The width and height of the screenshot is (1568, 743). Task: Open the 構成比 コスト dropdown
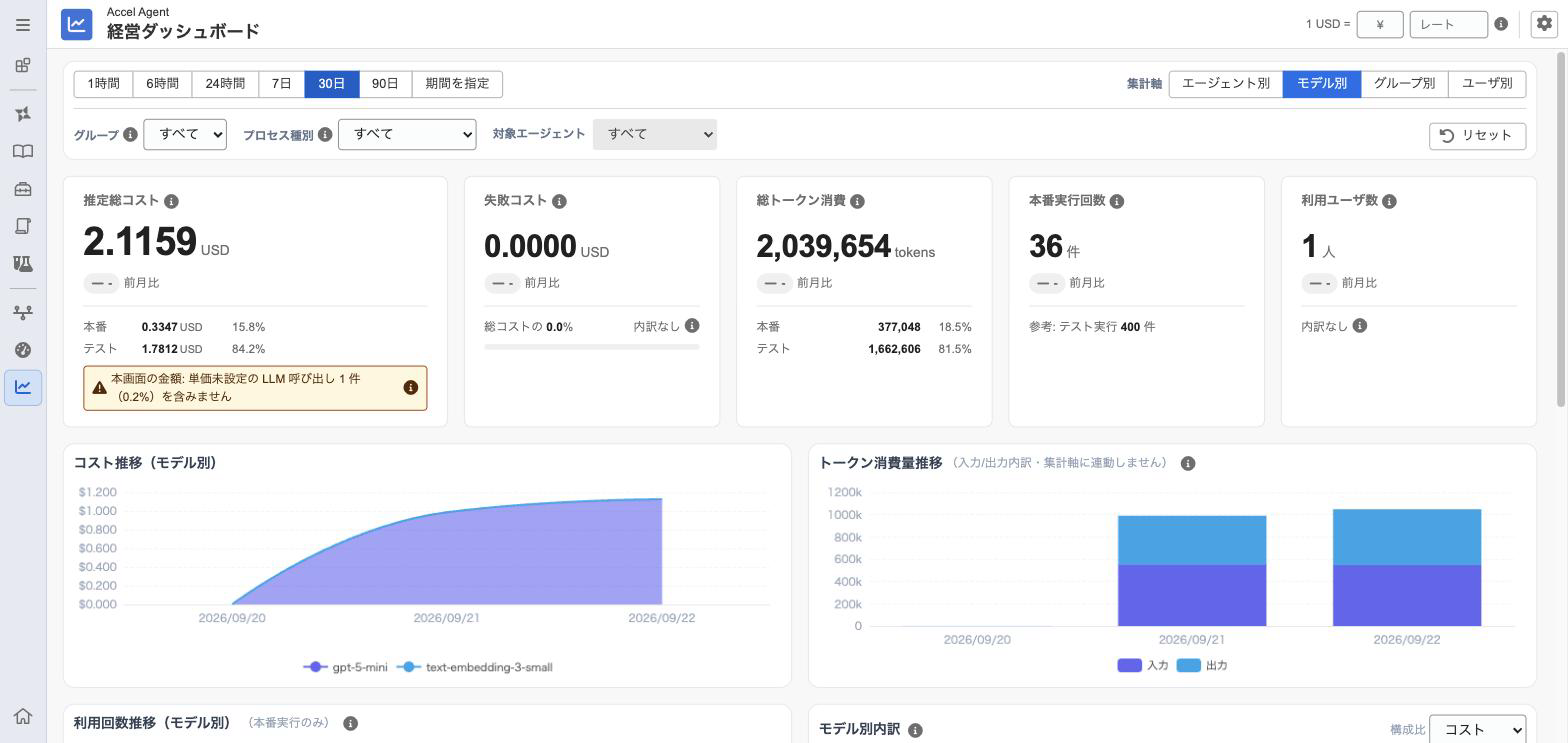click(x=1477, y=730)
